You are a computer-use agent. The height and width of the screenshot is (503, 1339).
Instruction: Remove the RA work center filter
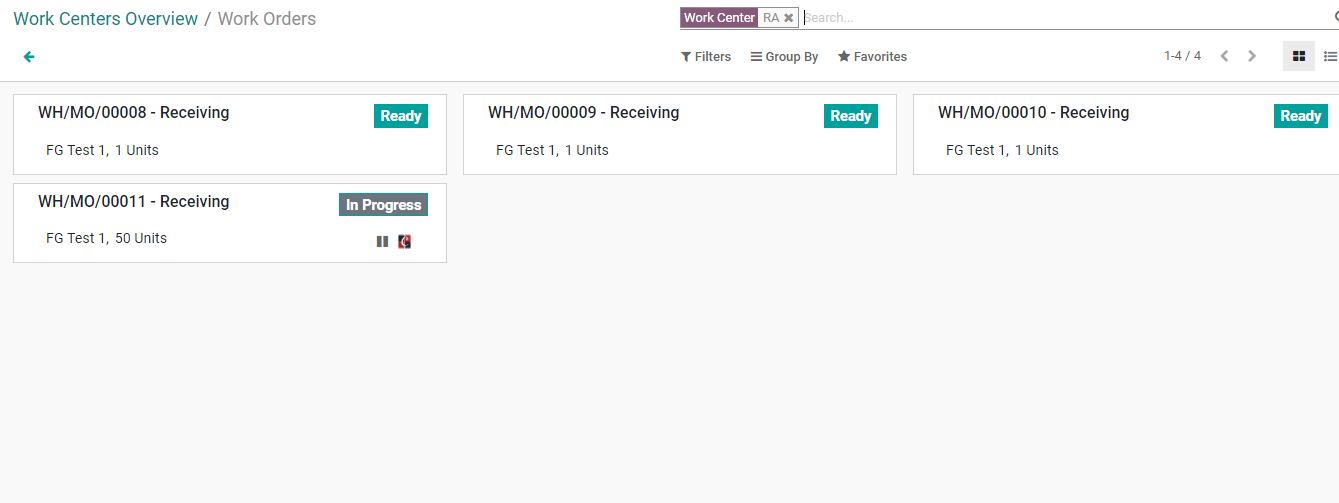coord(789,18)
